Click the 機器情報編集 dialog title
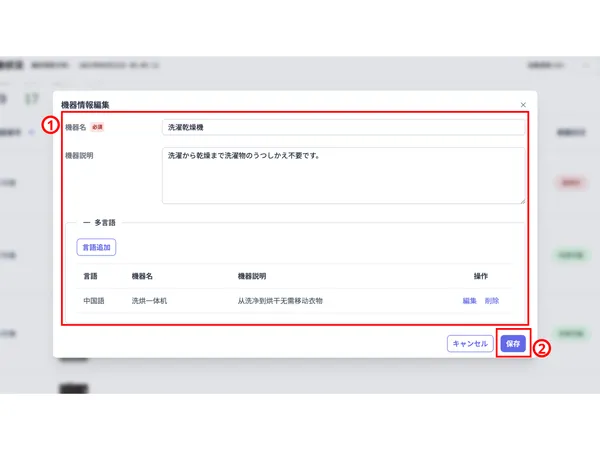Screen dimensions: 600x450 [86, 104]
